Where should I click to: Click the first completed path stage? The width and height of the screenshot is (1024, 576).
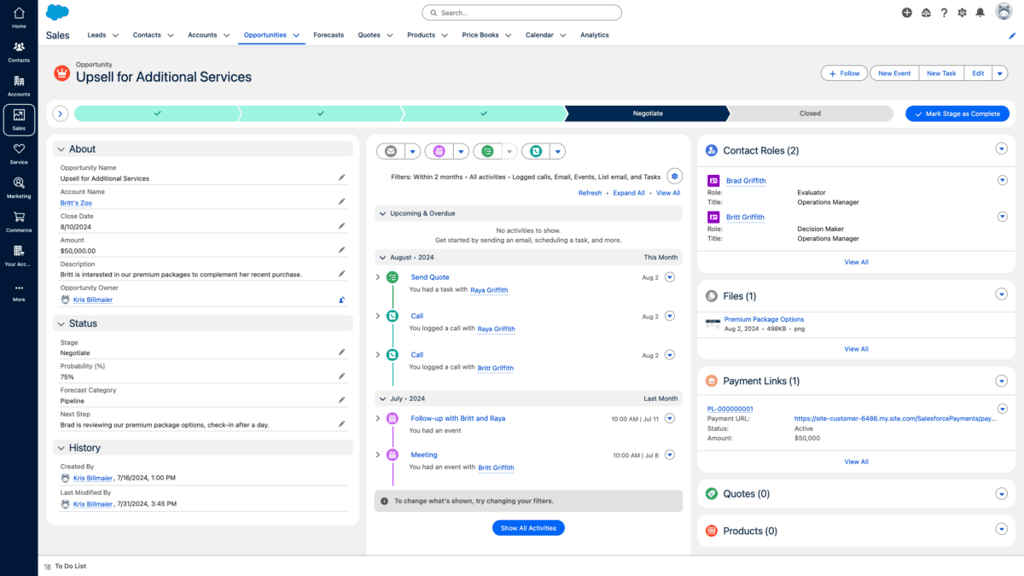click(157, 114)
